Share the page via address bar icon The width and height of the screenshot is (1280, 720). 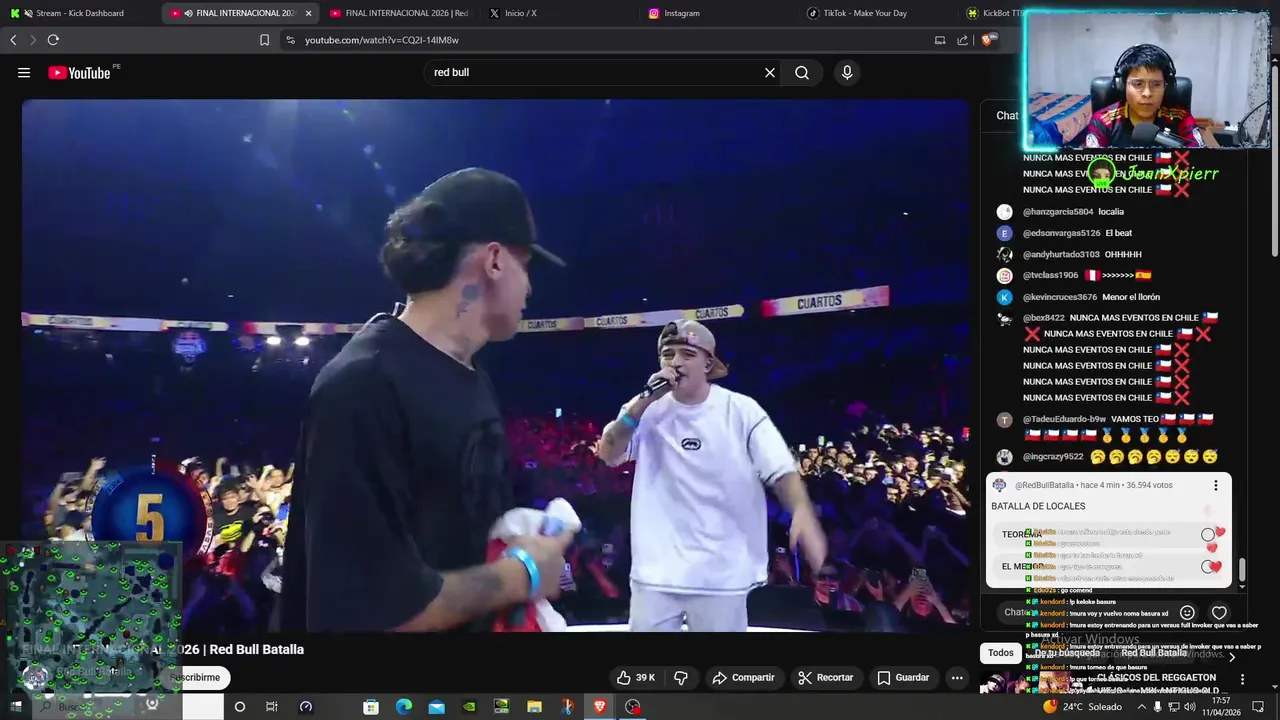(962, 40)
